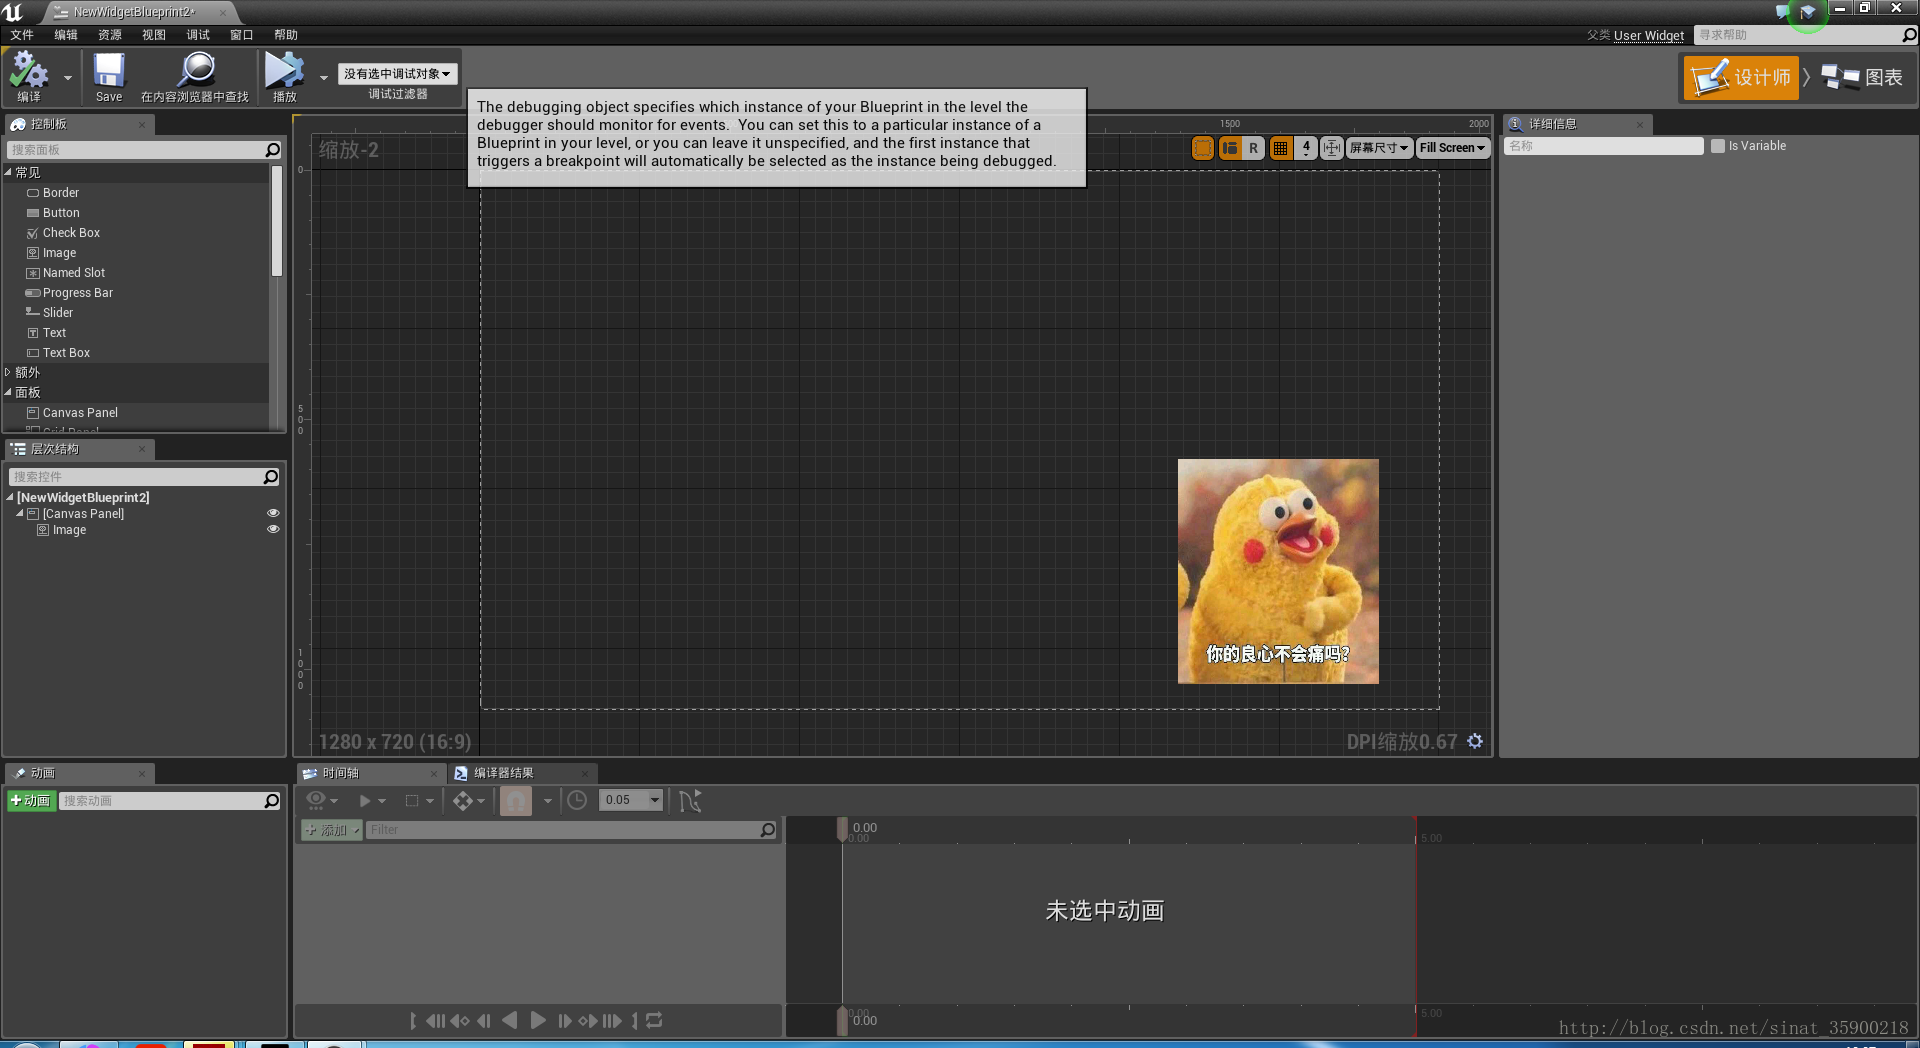Open the 资源 menu
The height and width of the screenshot is (1048, 1920).
coord(110,35)
